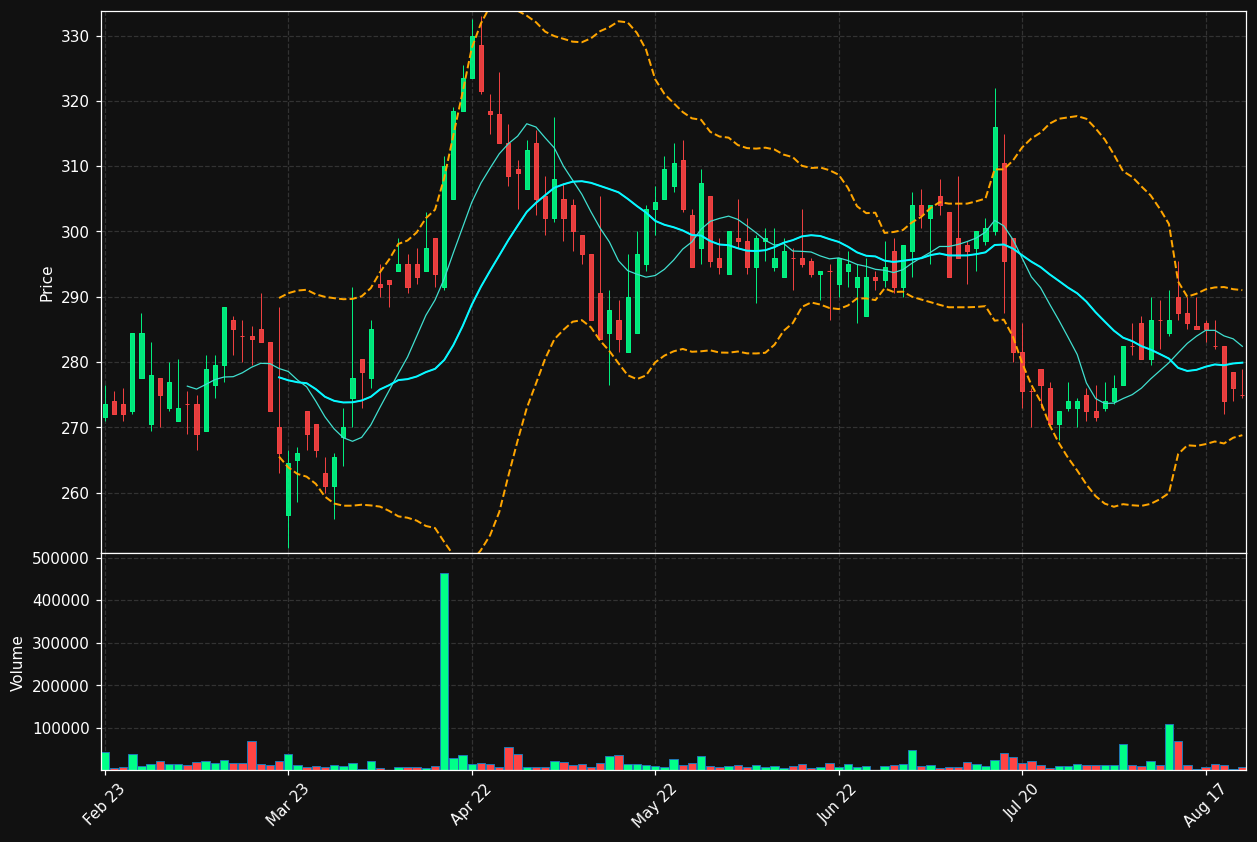Click the "Price" y-axis label
Viewport: 1257px width, 842px height.
[x=47, y=284]
